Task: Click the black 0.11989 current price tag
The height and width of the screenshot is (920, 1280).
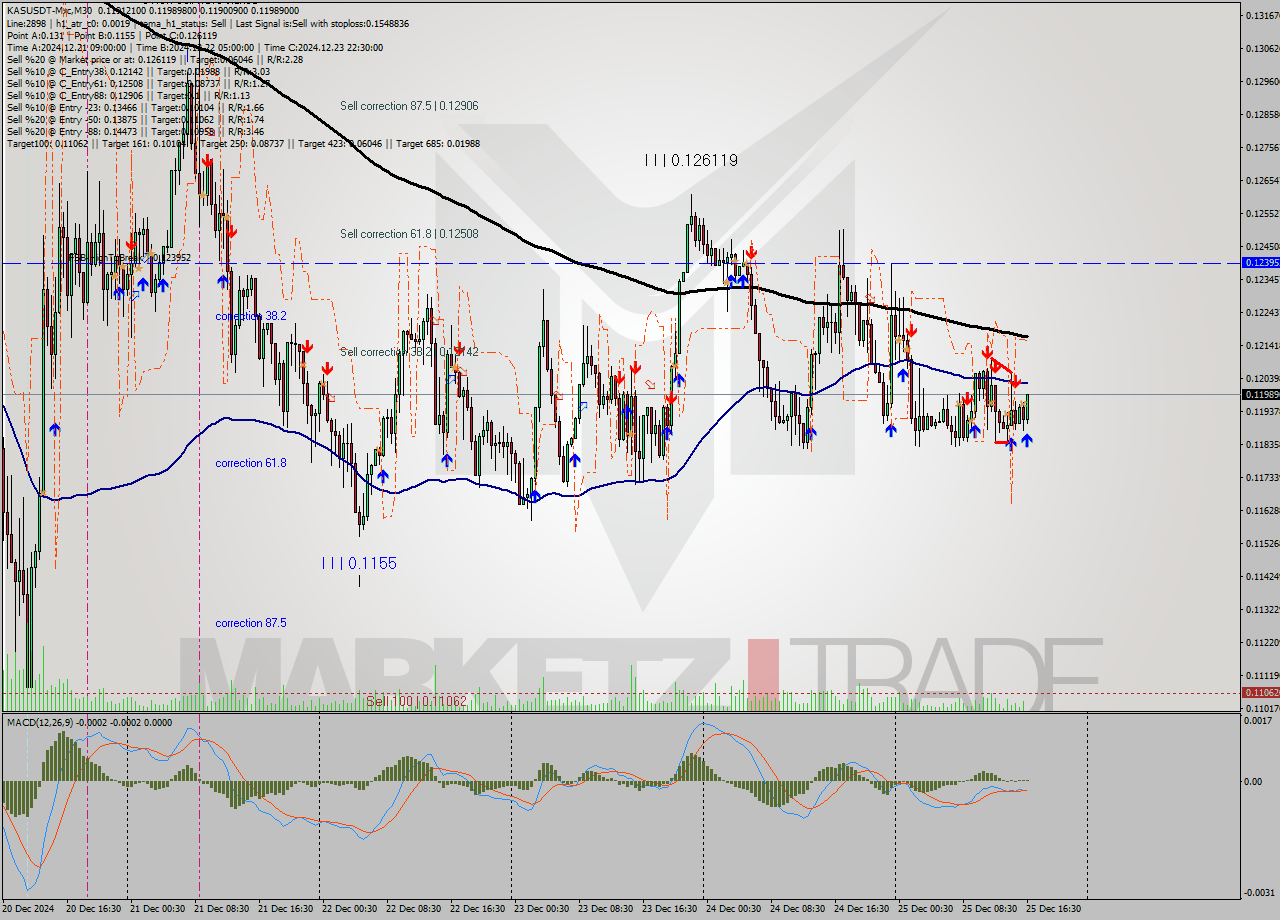Action: tap(1259, 394)
